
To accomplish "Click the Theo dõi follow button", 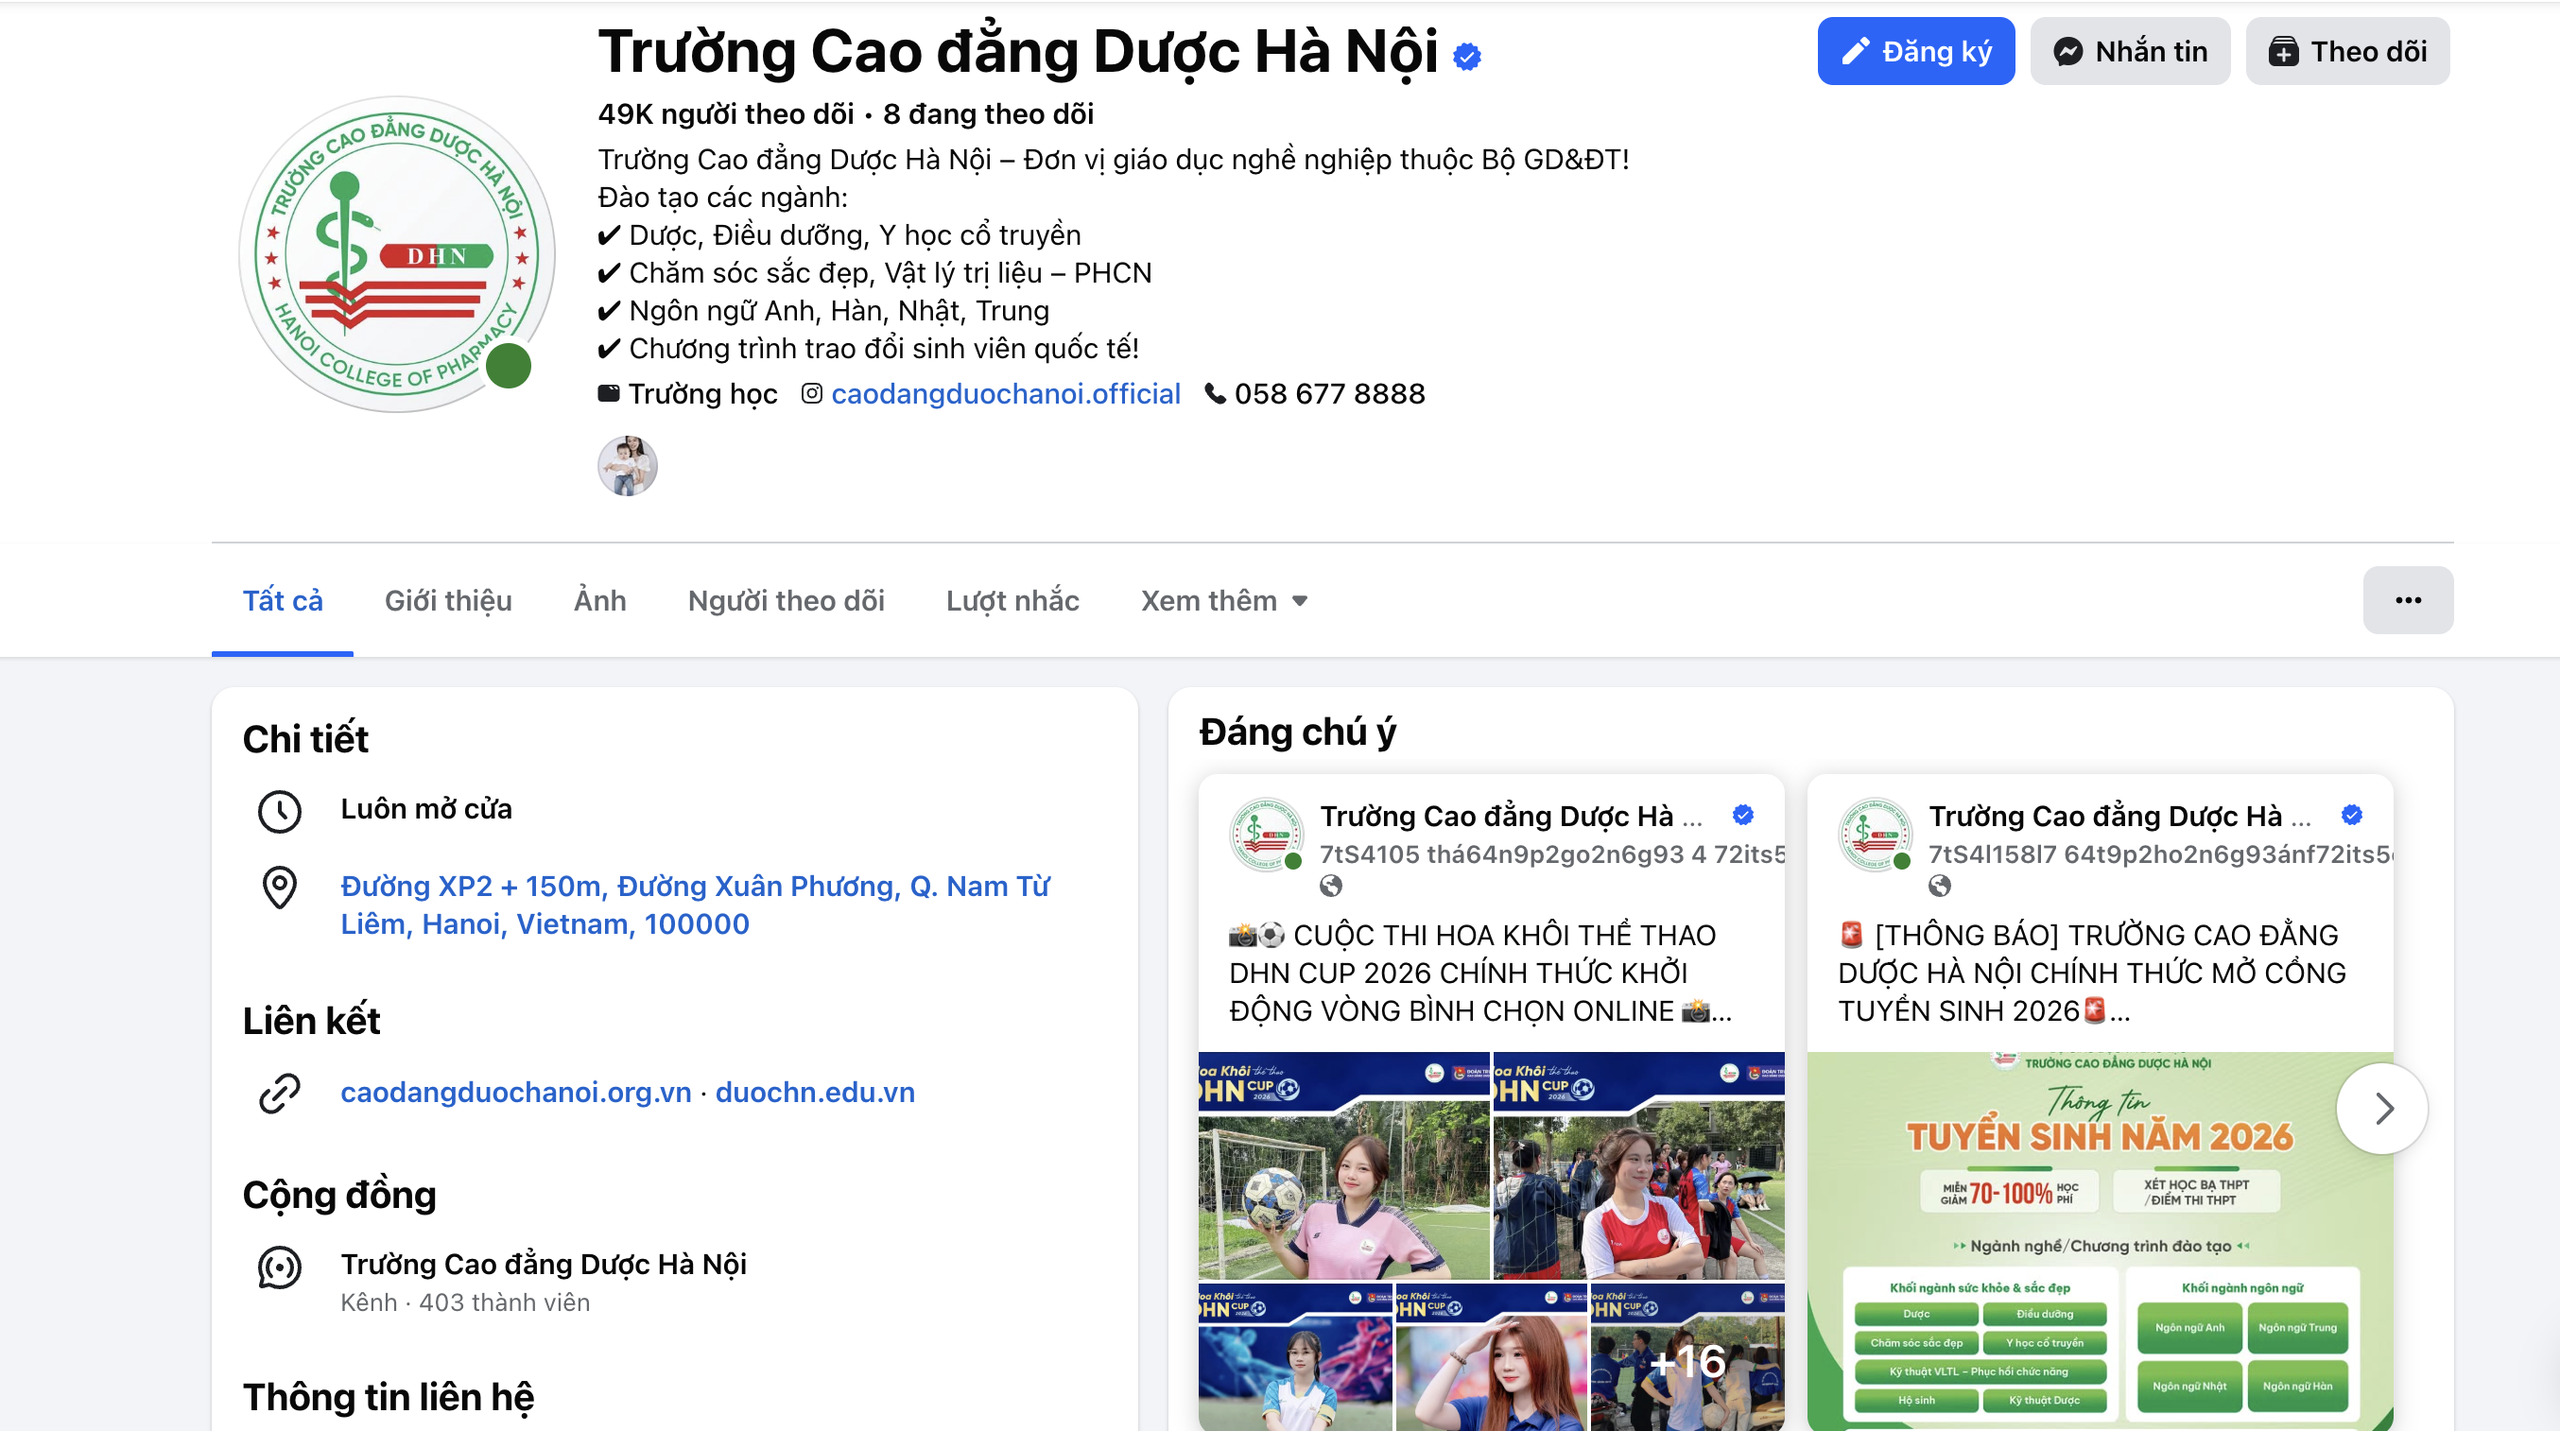I will (2347, 51).
